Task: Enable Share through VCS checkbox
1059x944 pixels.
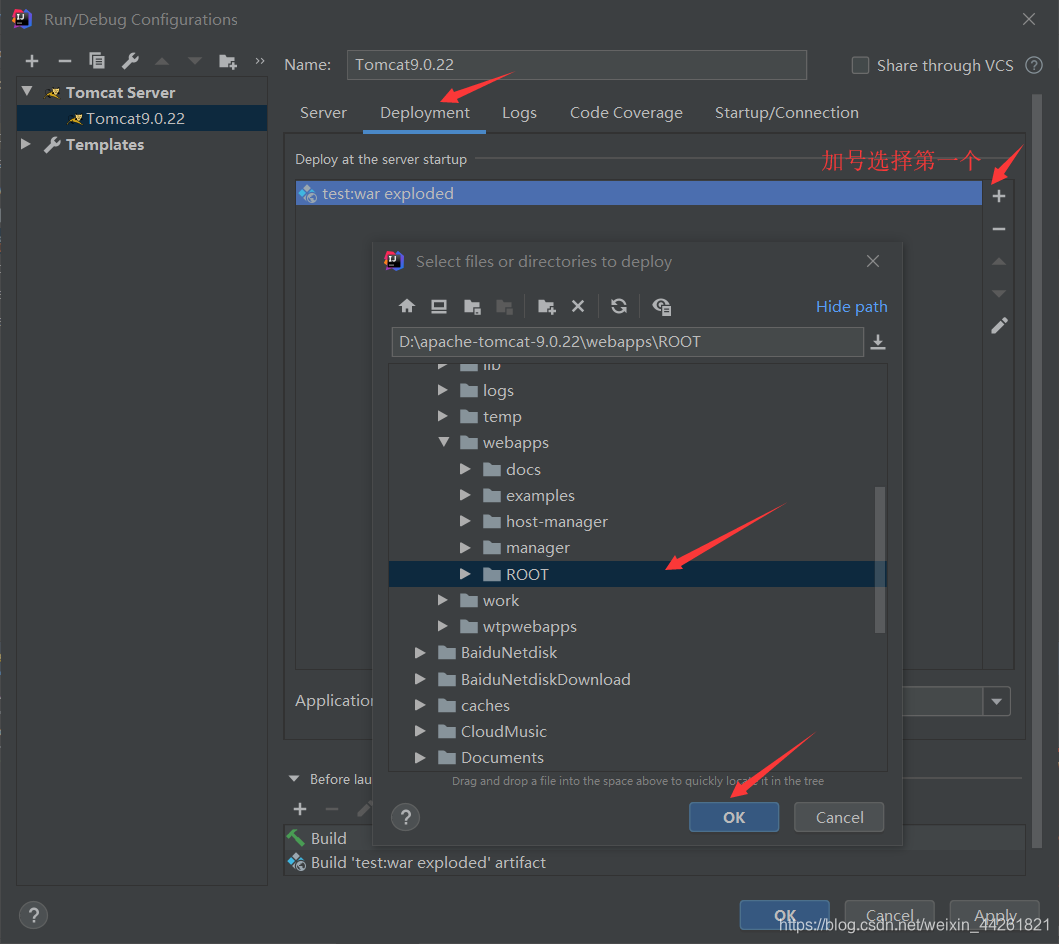Action: pyautogui.click(x=860, y=65)
